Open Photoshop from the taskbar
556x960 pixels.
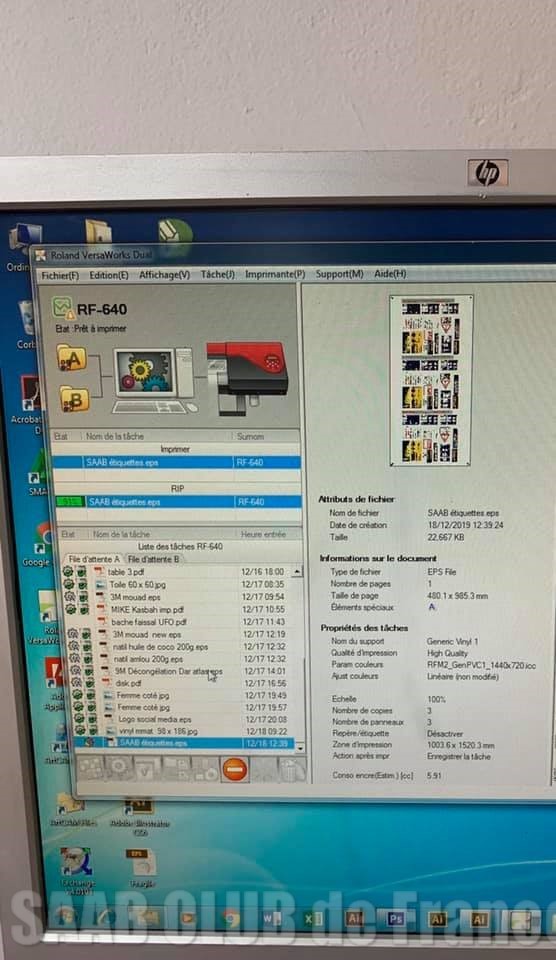396,918
